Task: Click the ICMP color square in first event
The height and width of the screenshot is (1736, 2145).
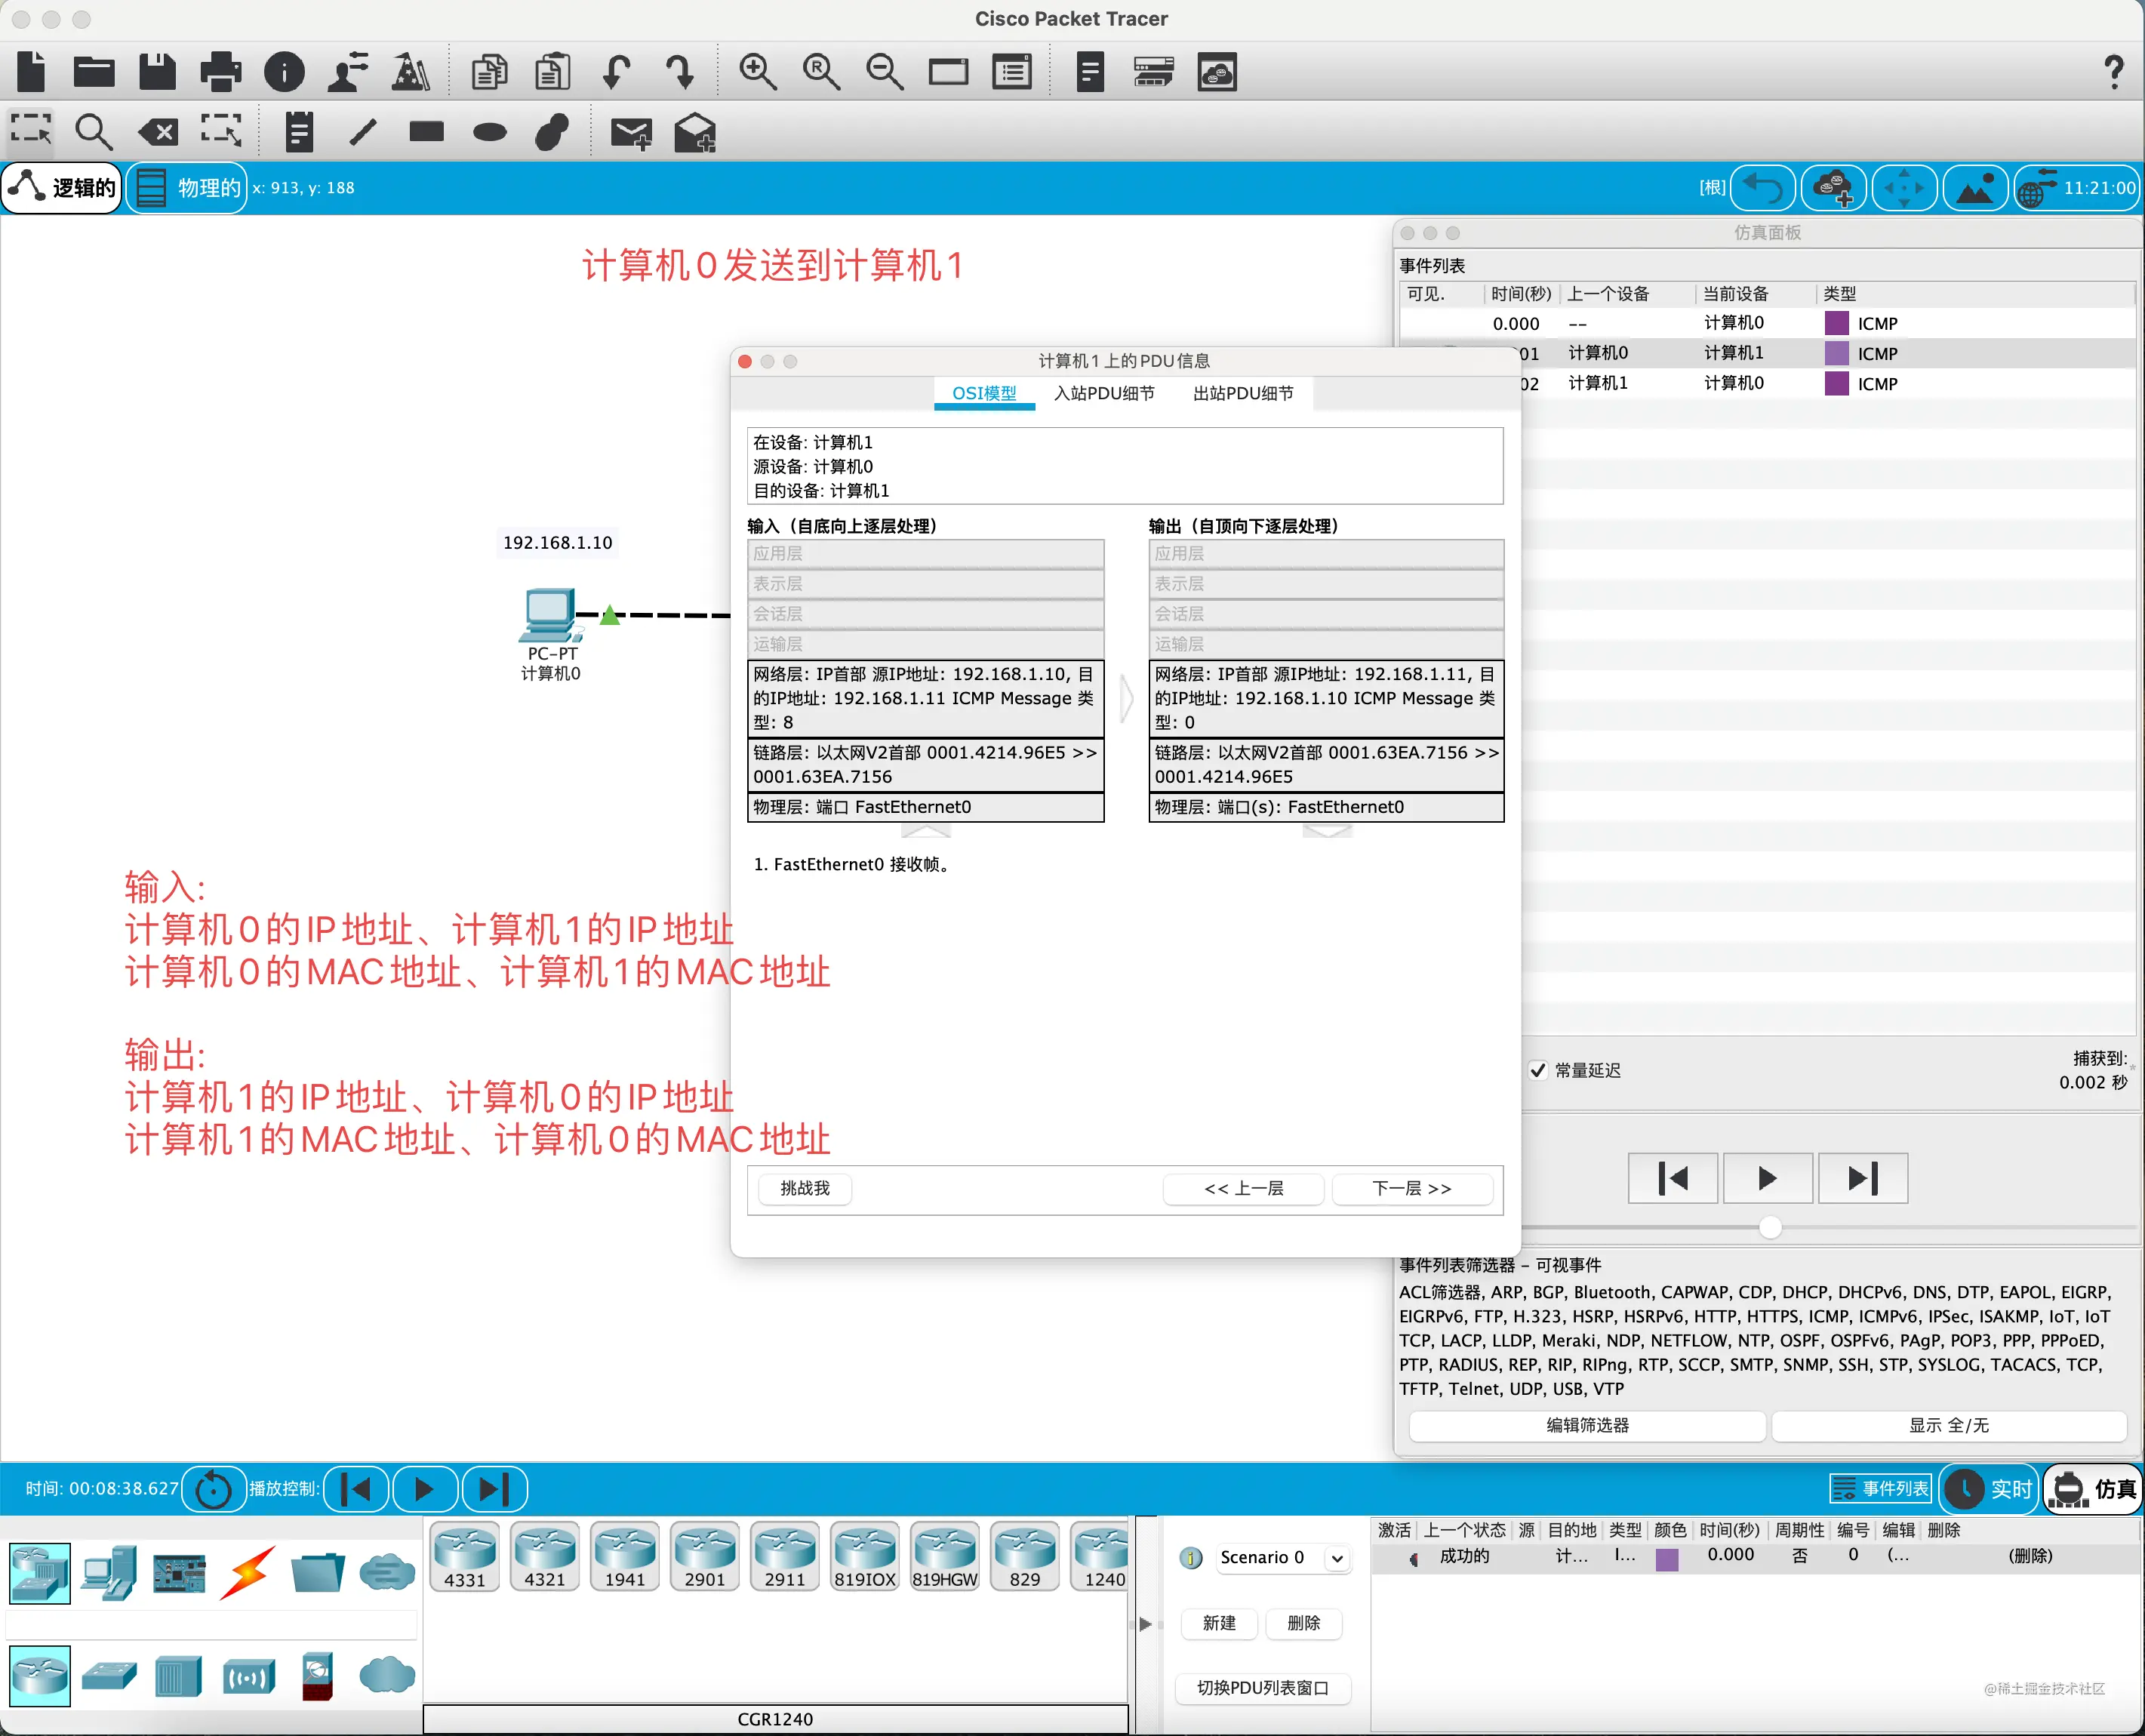Action: (1836, 323)
